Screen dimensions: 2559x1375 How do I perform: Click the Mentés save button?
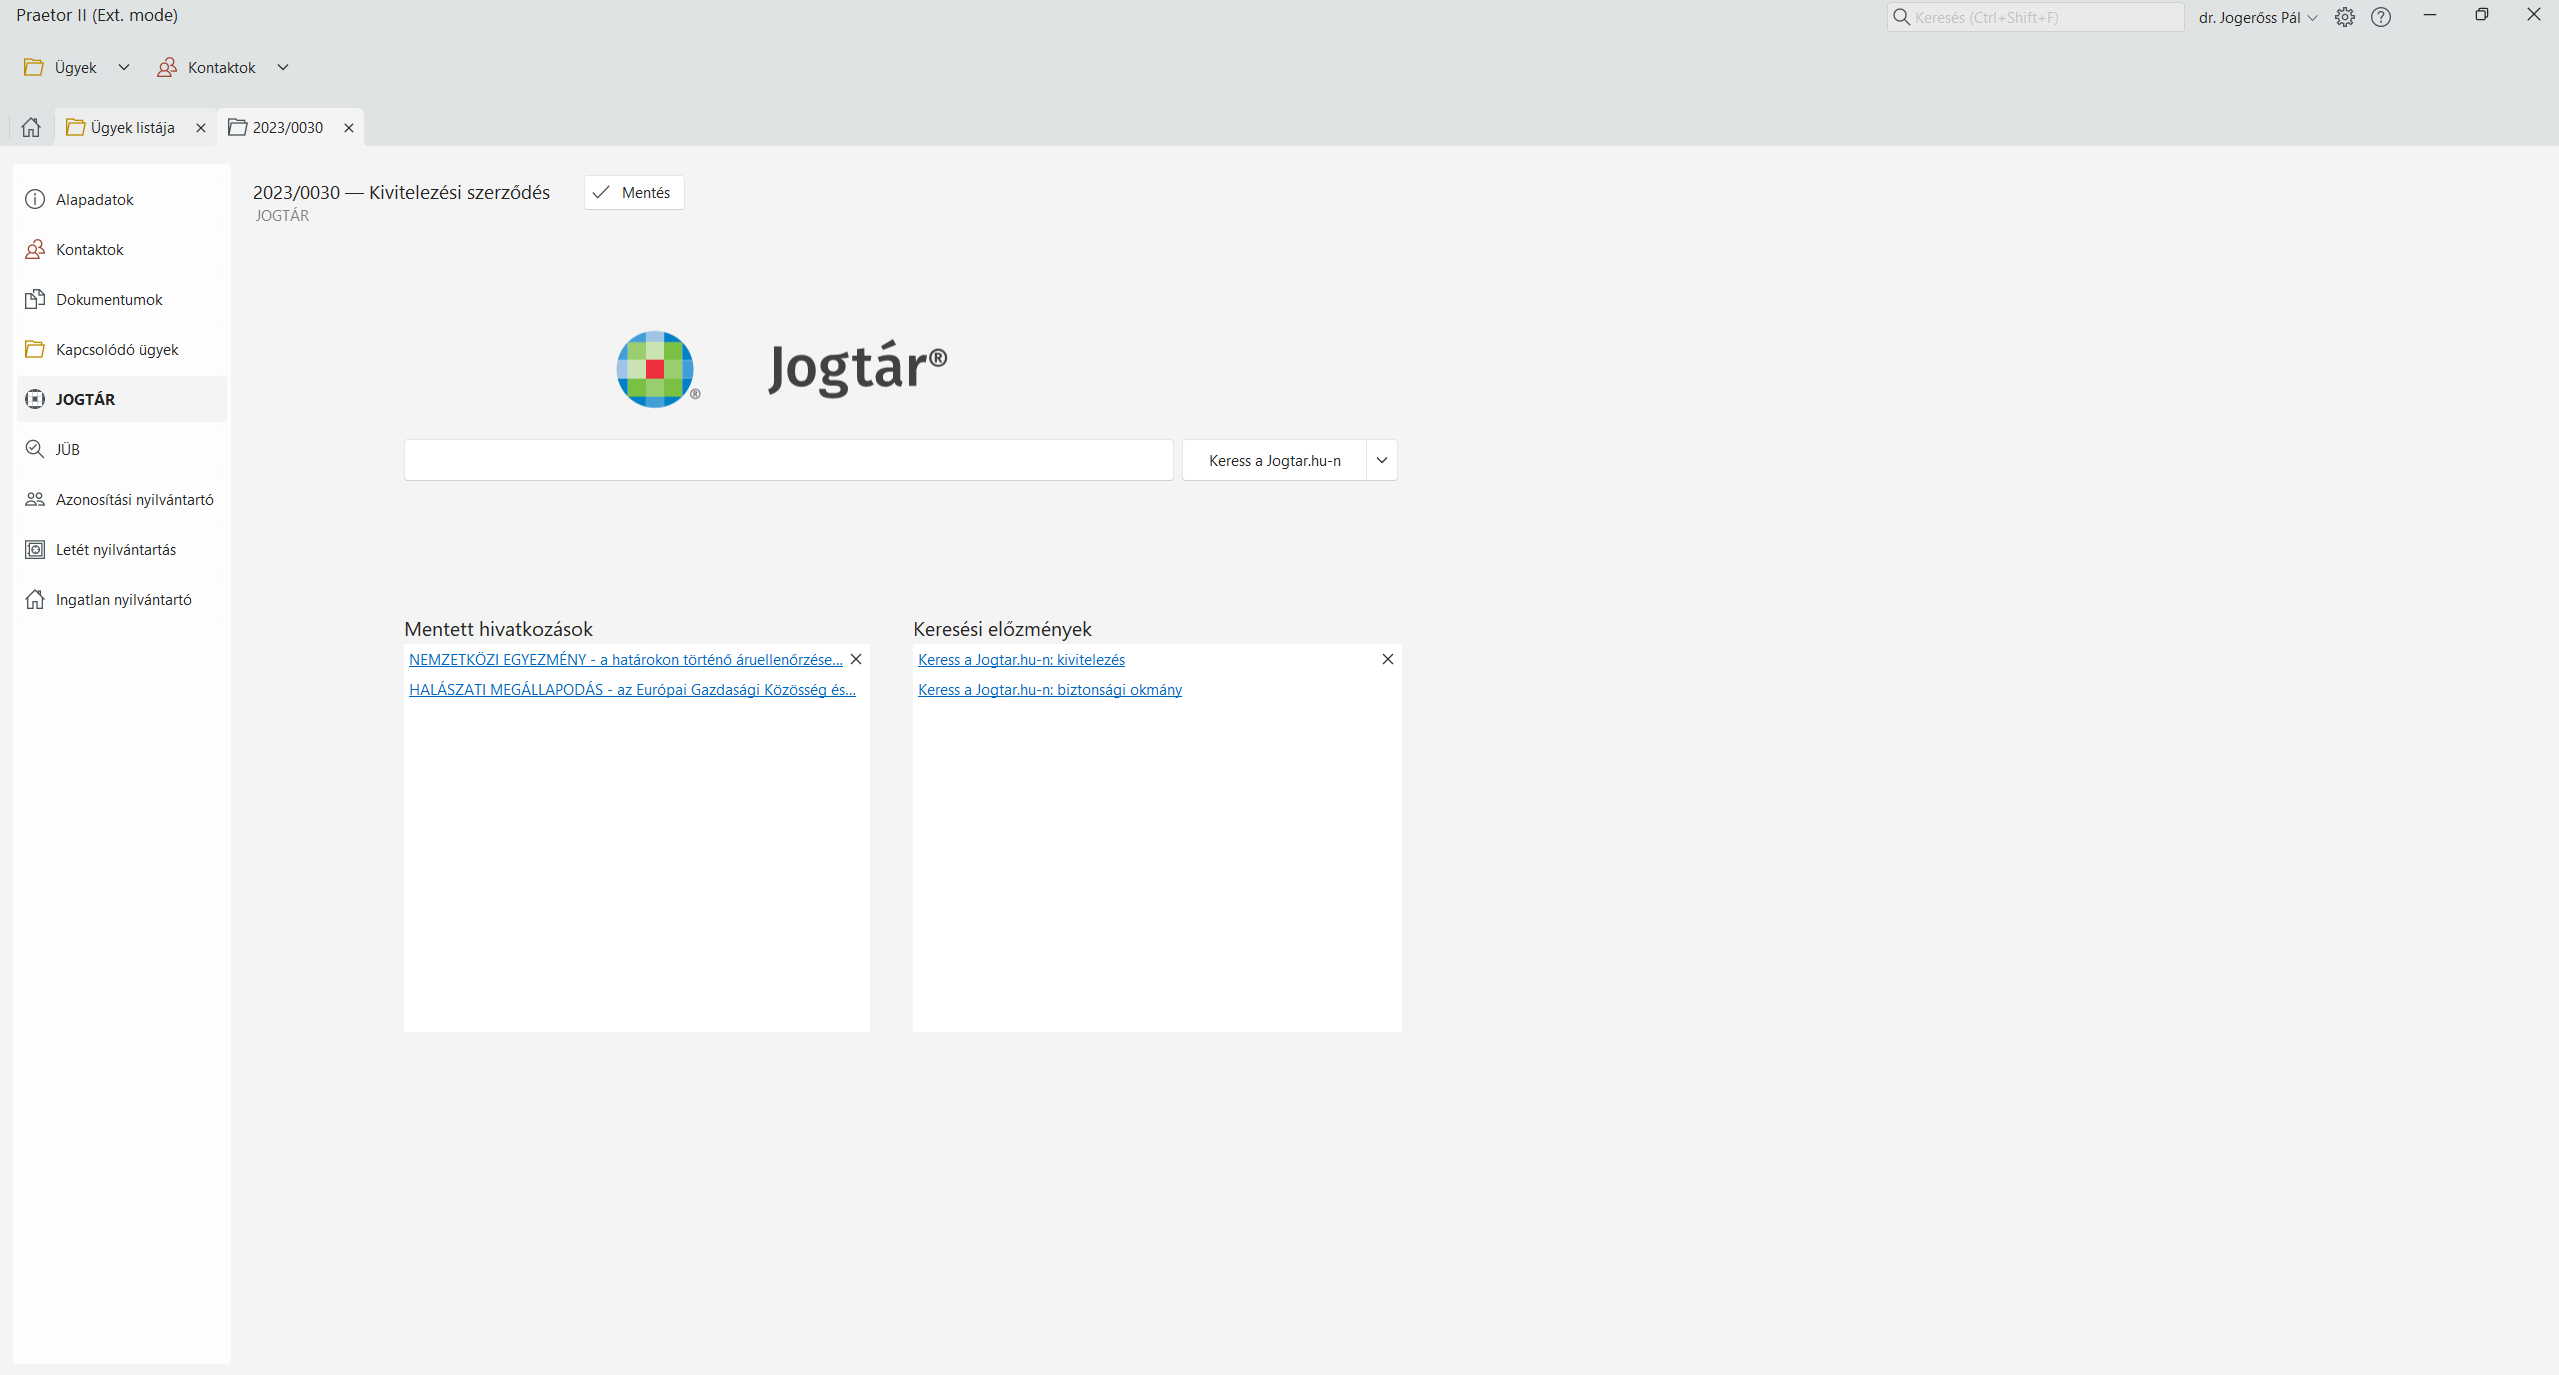pos(634,192)
